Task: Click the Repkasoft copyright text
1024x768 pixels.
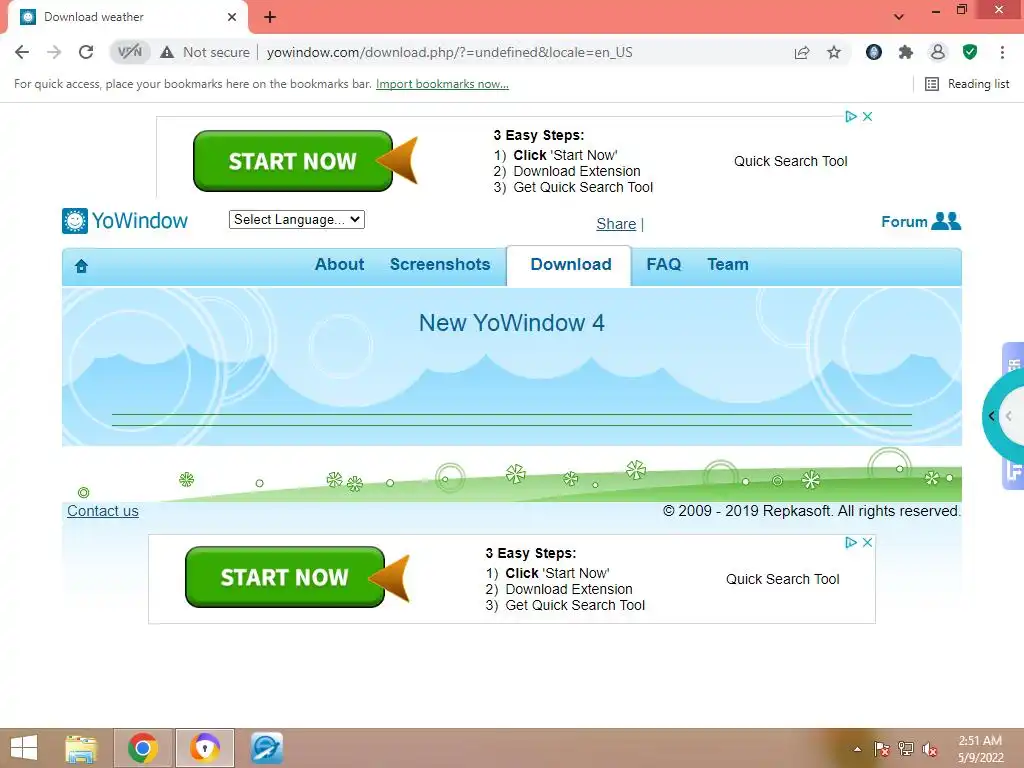Action: pyautogui.click(x=811, y=511)
